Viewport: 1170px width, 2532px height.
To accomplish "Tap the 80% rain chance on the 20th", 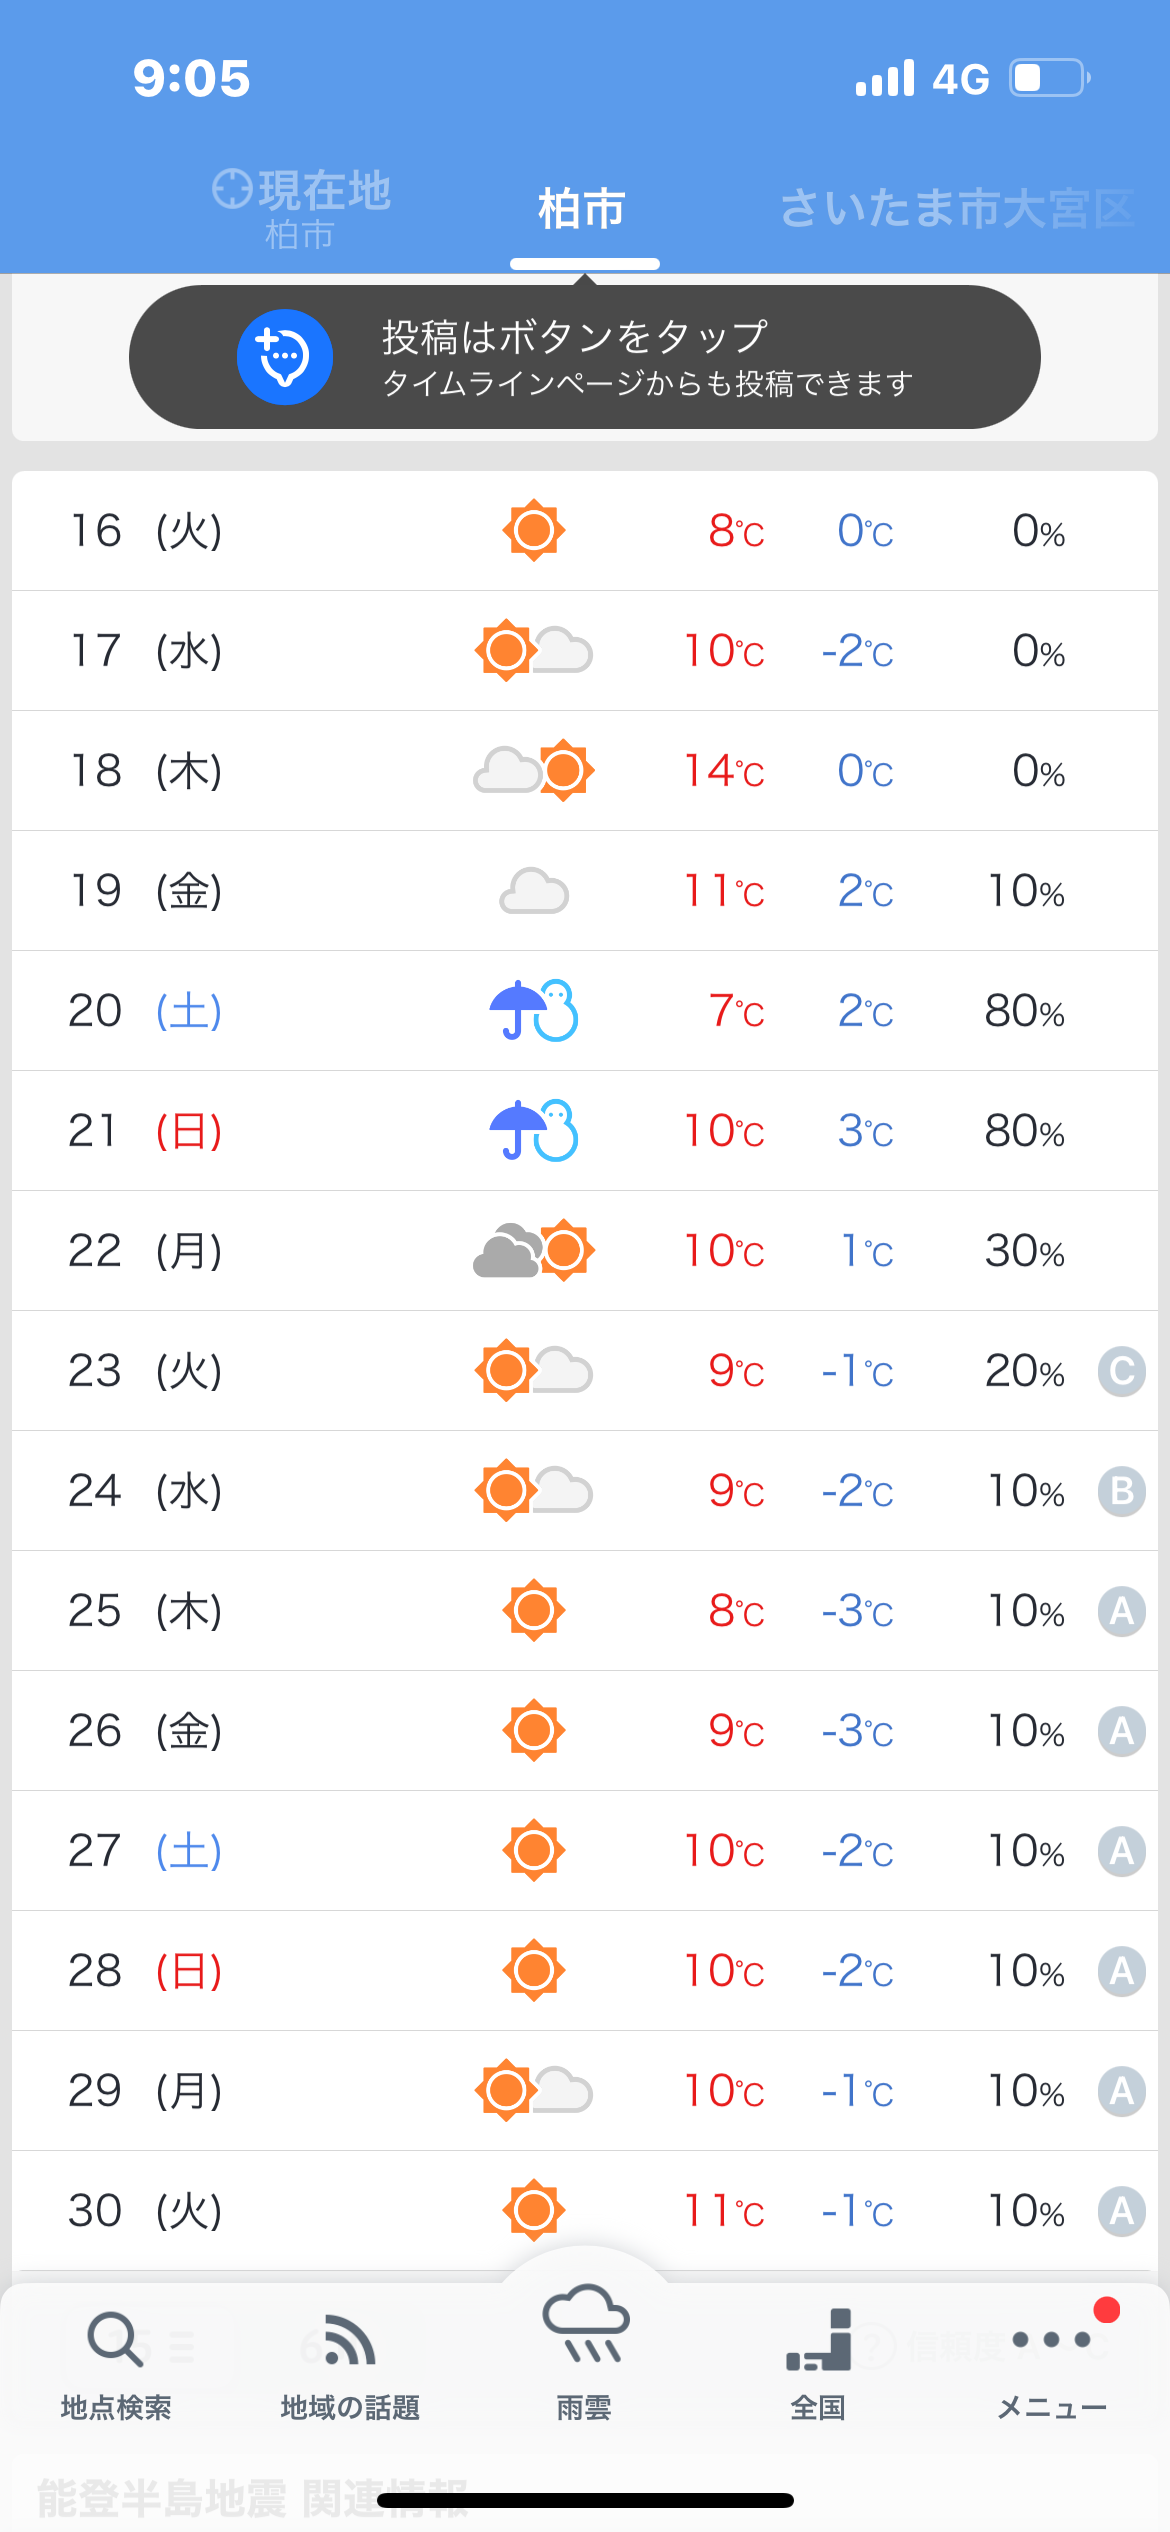I will (x=1024, y=1011).
